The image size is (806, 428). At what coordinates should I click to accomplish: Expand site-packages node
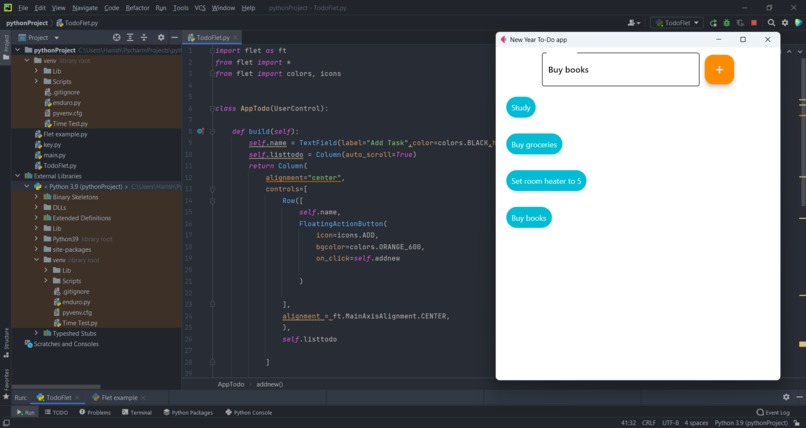click(36, 250)
